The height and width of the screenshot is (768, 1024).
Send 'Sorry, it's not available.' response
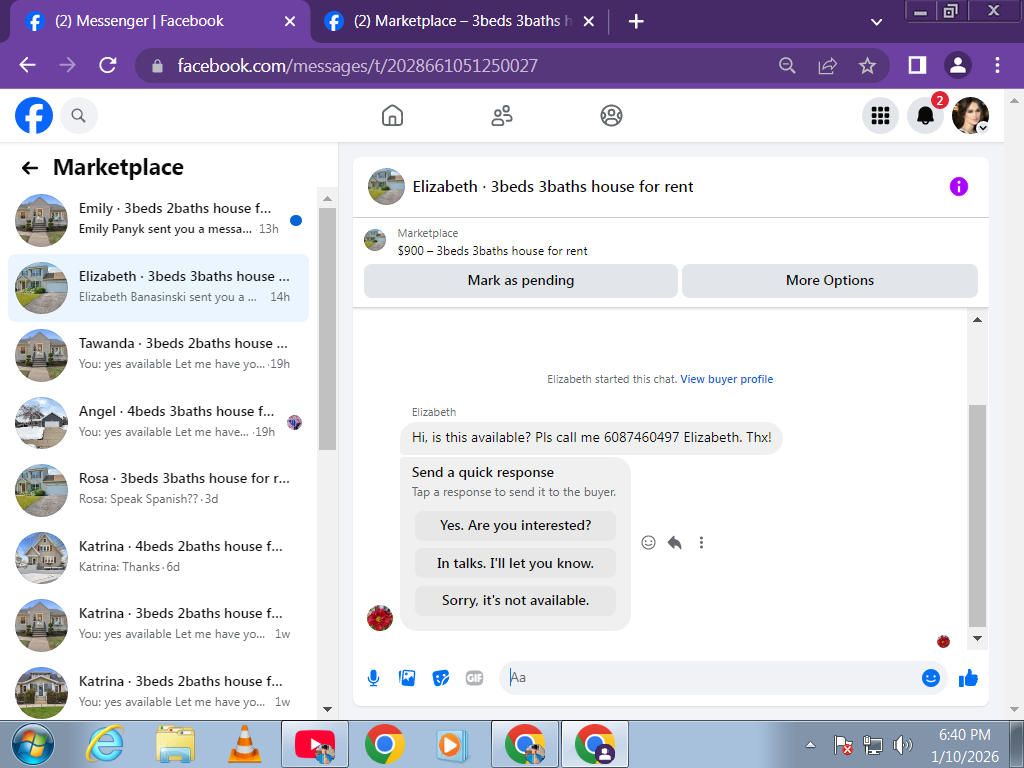tap(515, 601)
